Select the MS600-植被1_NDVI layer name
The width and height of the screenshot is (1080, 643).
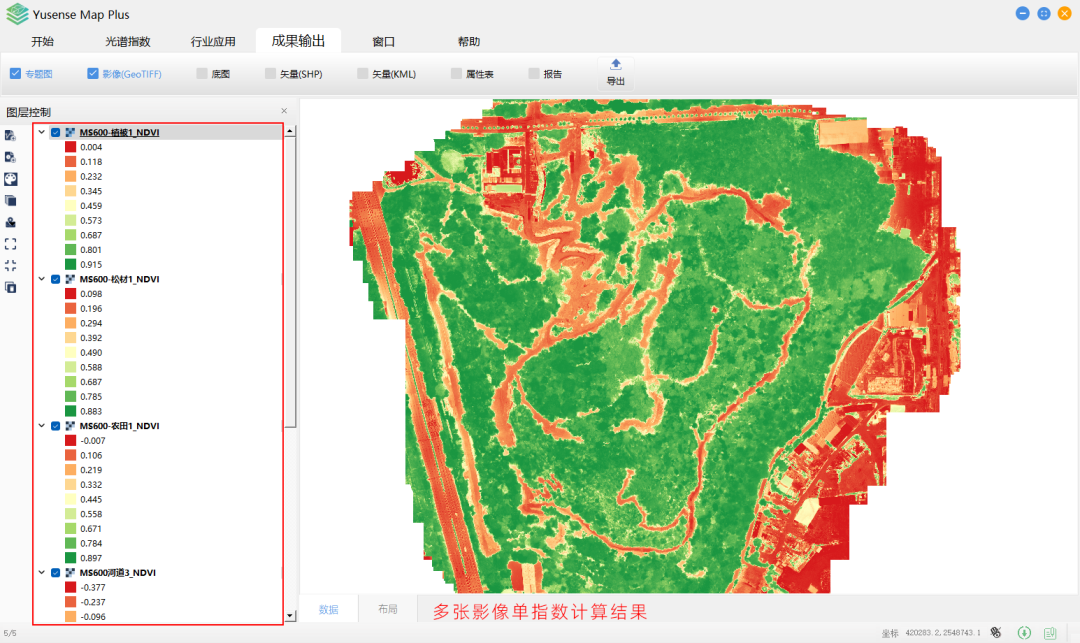tap(119, 132)
